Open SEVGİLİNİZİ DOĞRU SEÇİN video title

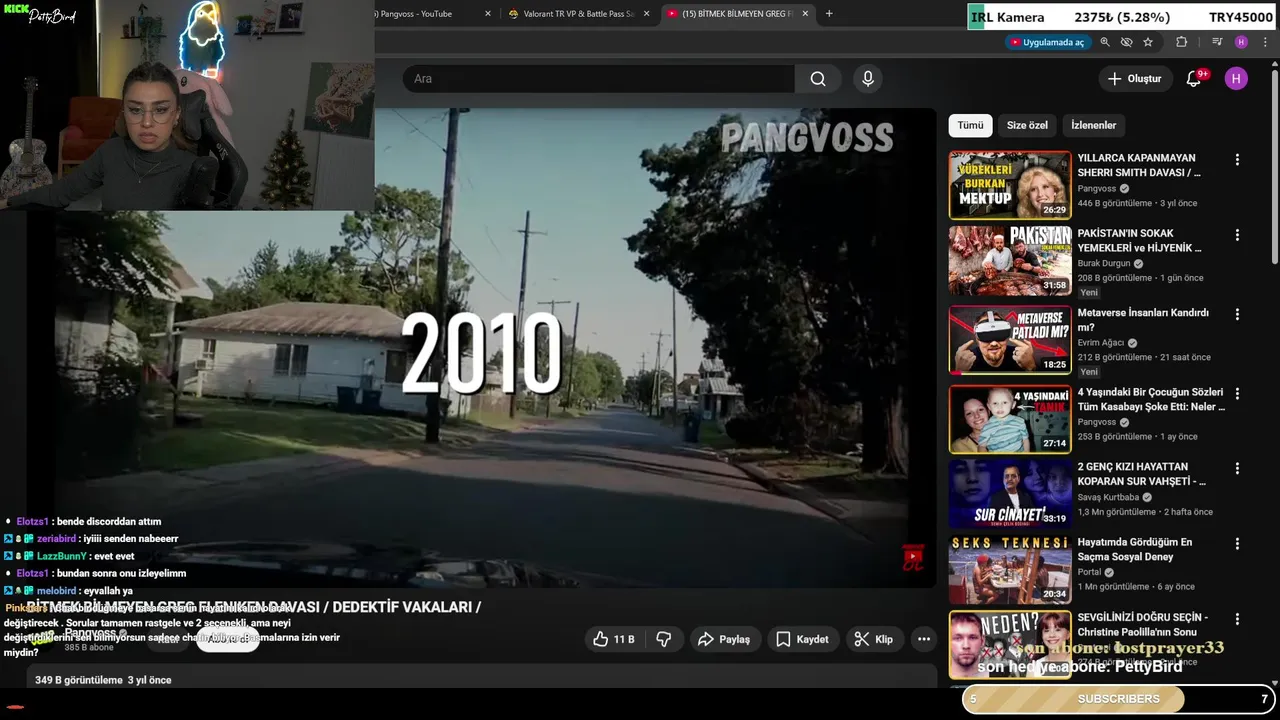point(1142,624)
